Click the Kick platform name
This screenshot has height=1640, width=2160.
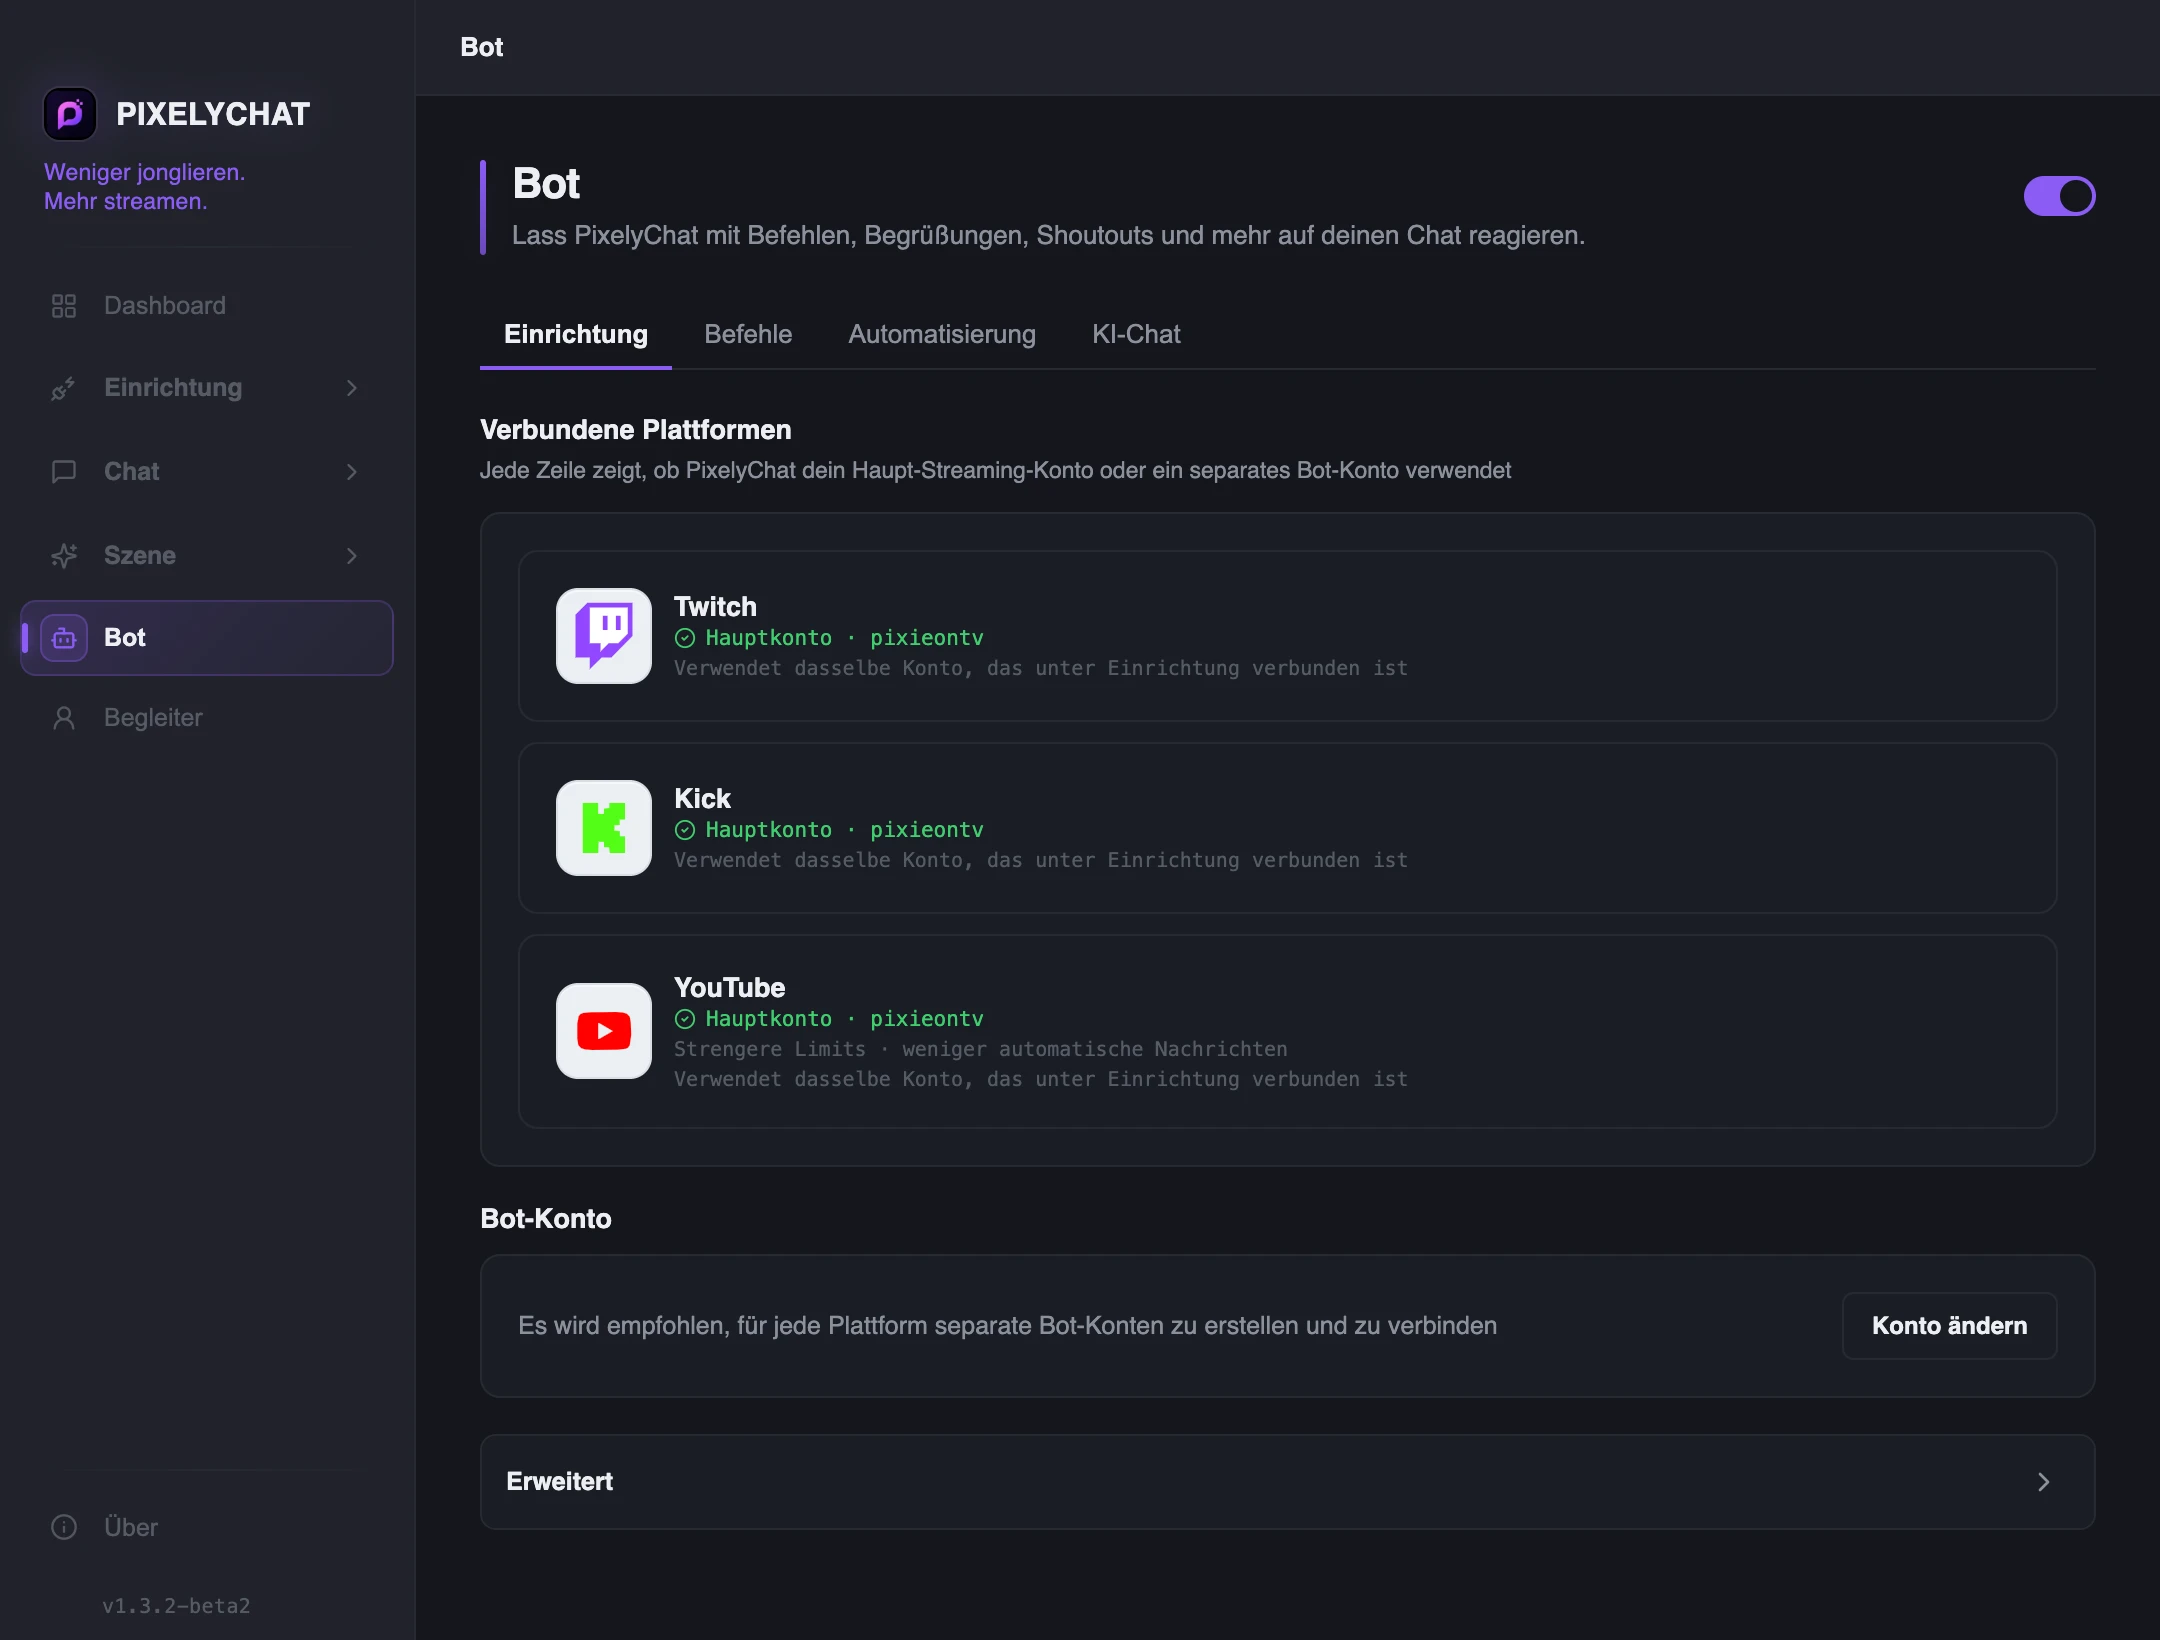[702, 799]
